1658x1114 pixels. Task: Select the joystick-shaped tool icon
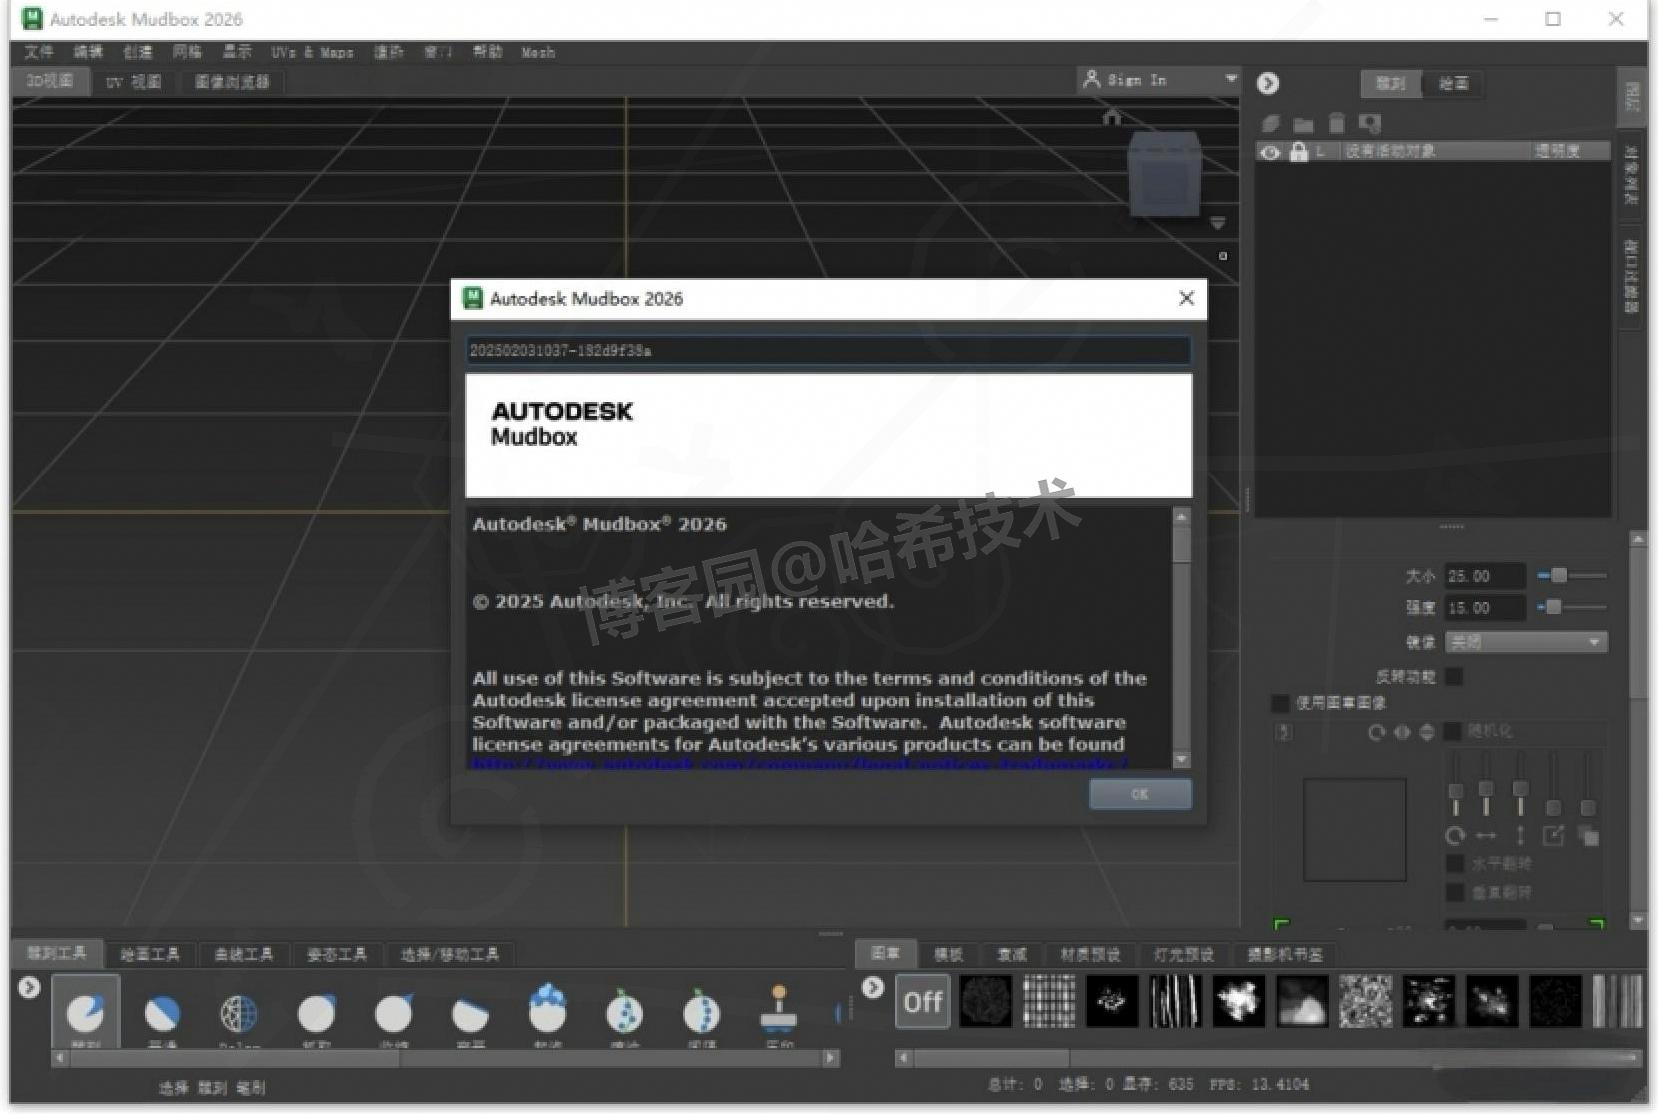777,1013
